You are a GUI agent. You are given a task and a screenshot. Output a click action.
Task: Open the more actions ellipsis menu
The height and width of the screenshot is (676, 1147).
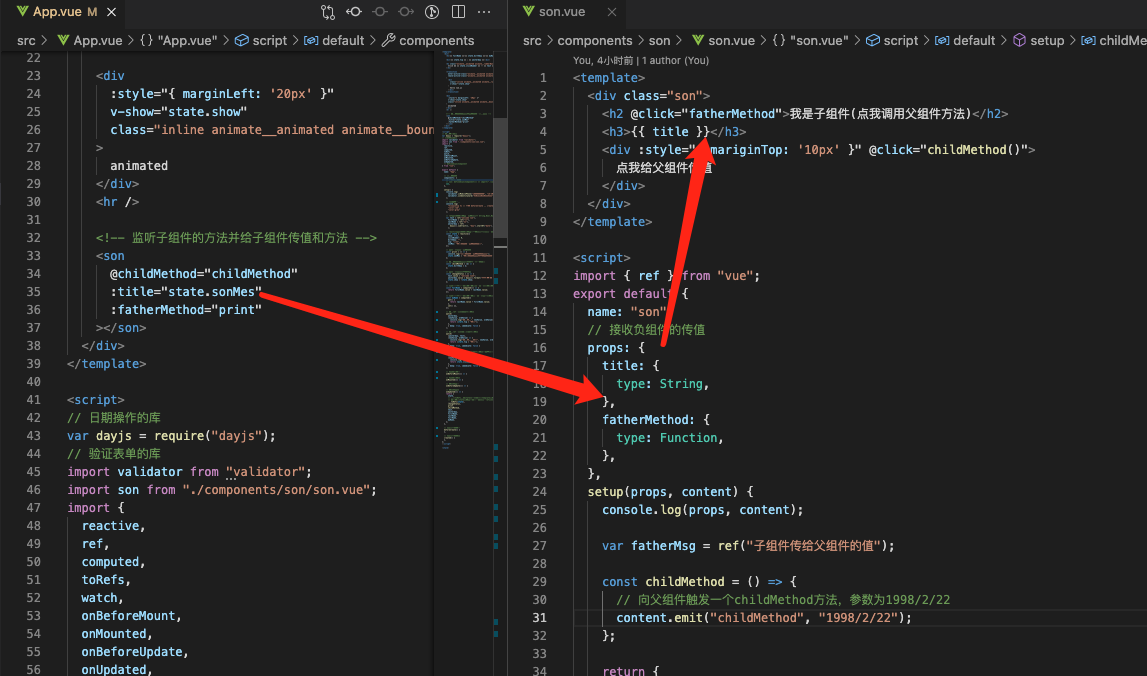tap(484, 12)
